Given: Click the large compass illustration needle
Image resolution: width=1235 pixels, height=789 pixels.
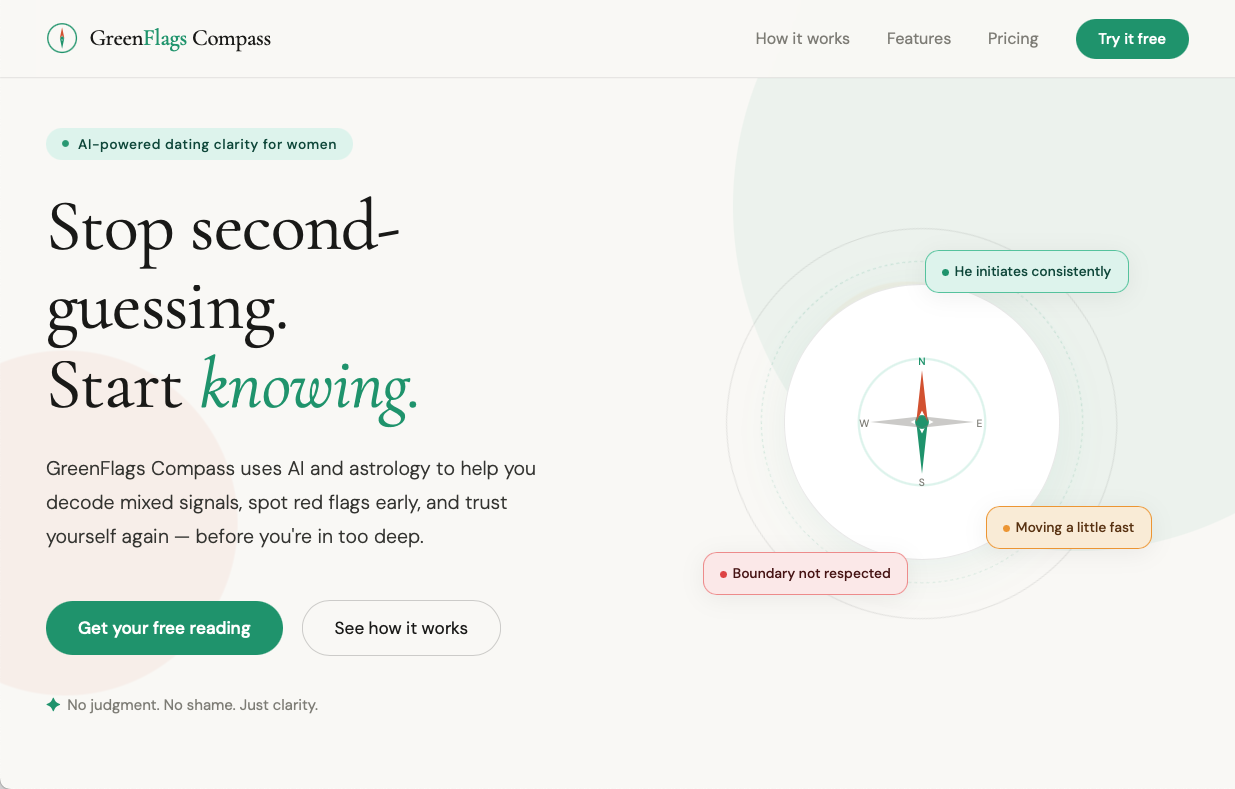Looking at the screenshot, I should click(x=922, y=422).
